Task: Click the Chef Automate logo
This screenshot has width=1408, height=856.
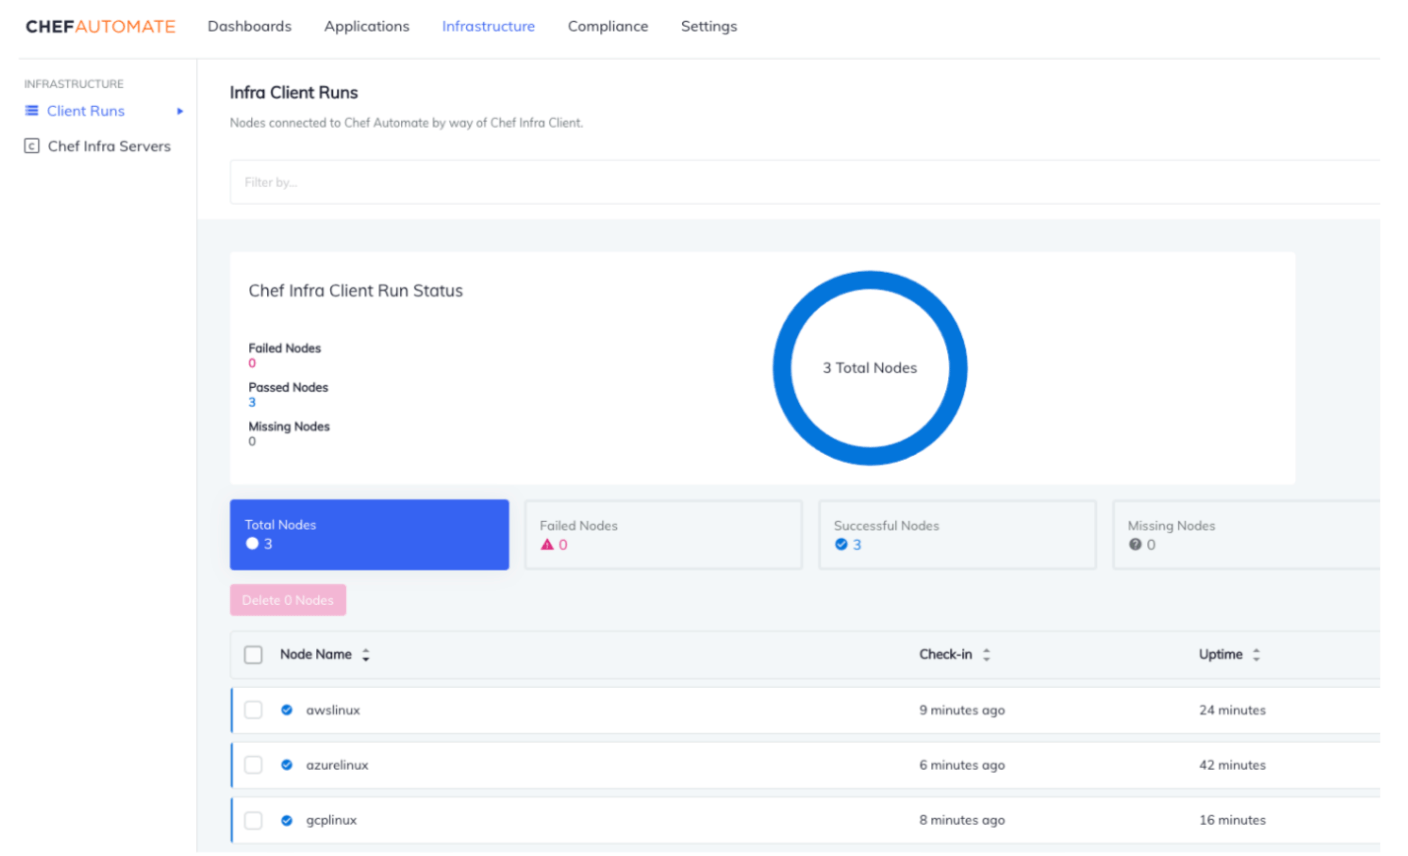Action: (x=100, y=27)
